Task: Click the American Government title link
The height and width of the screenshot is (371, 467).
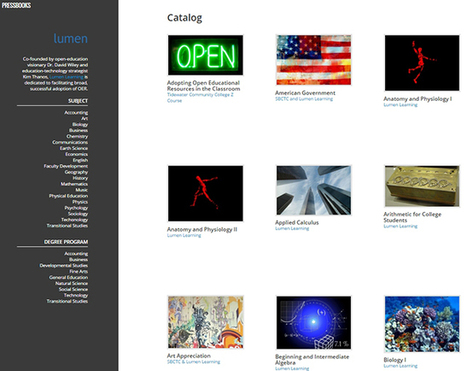Action: coord(305,93)
